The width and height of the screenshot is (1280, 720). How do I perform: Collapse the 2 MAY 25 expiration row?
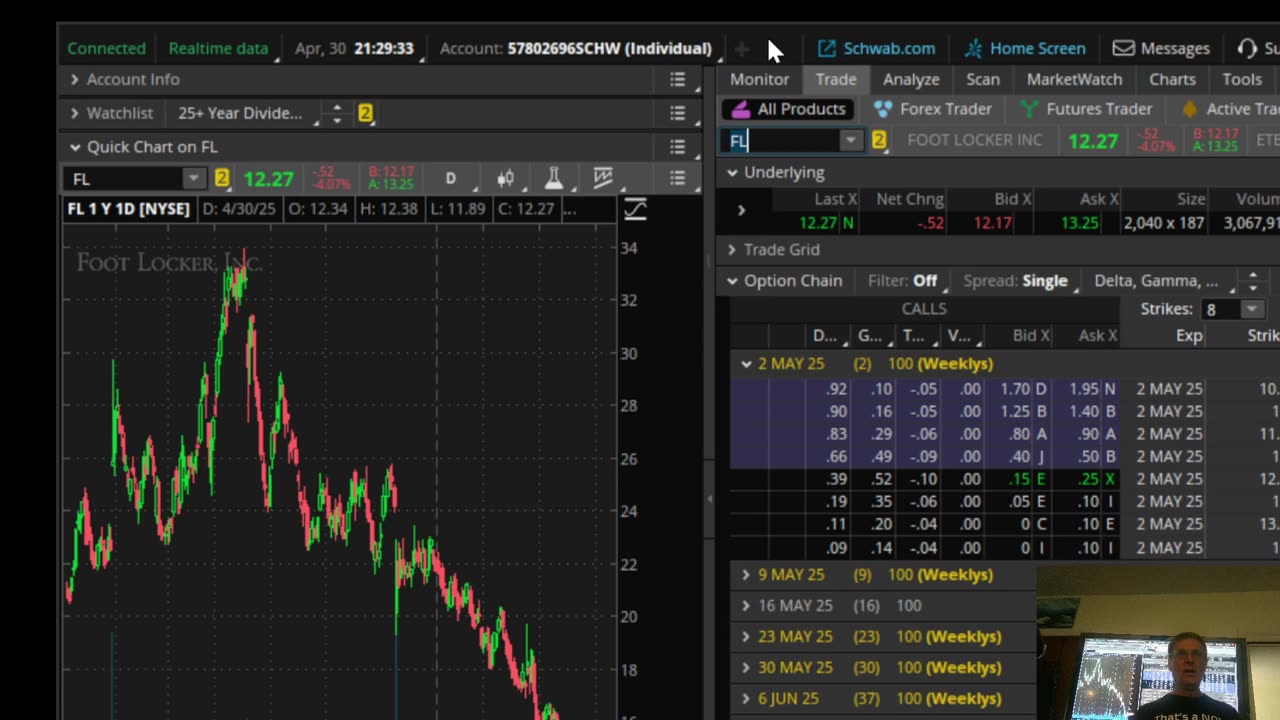[746, 364]
